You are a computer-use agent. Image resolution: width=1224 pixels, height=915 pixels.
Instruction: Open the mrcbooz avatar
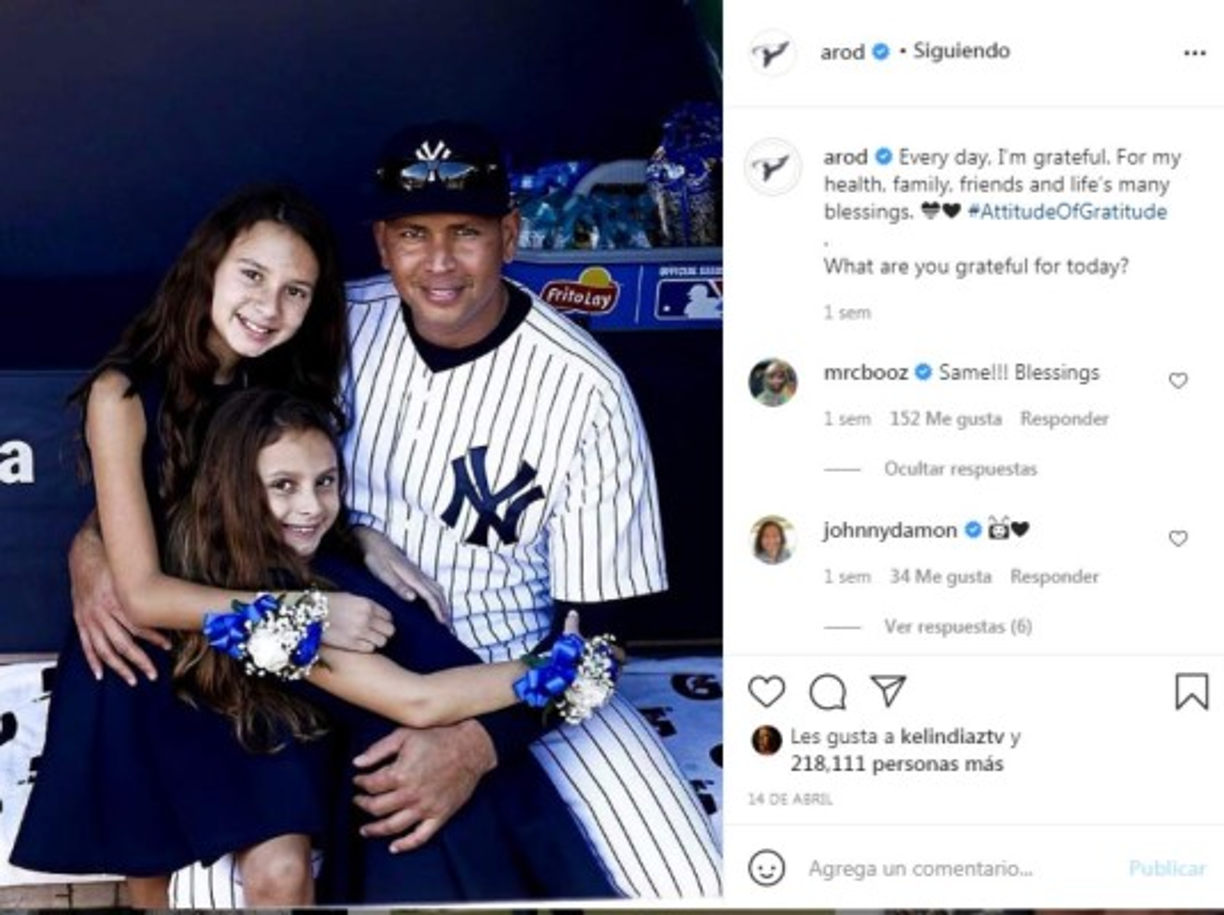click(x=773, y=382)
